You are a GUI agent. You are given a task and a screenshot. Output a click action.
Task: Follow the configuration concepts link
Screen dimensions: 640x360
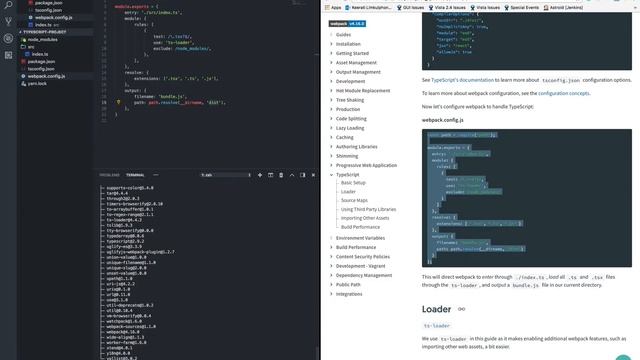coord(563,93)
